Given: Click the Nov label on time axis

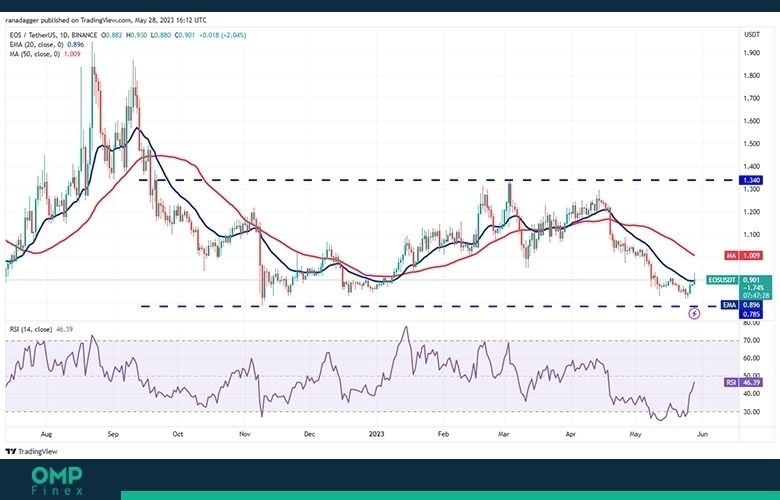Looking at the screenshot, I should [244, 434].
